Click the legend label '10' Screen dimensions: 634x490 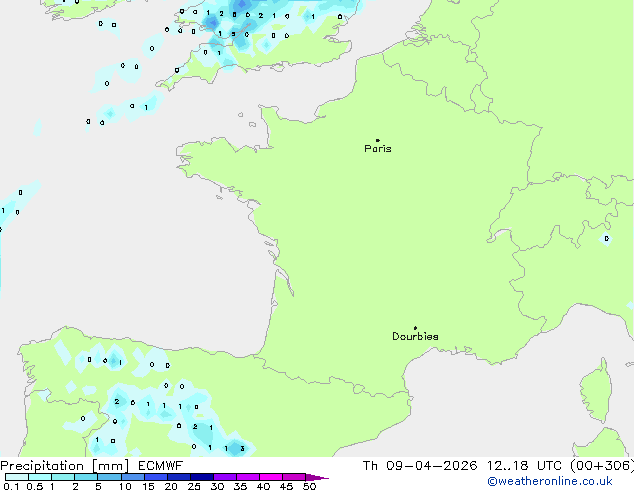pyautogui.click(x=125, y=486)
